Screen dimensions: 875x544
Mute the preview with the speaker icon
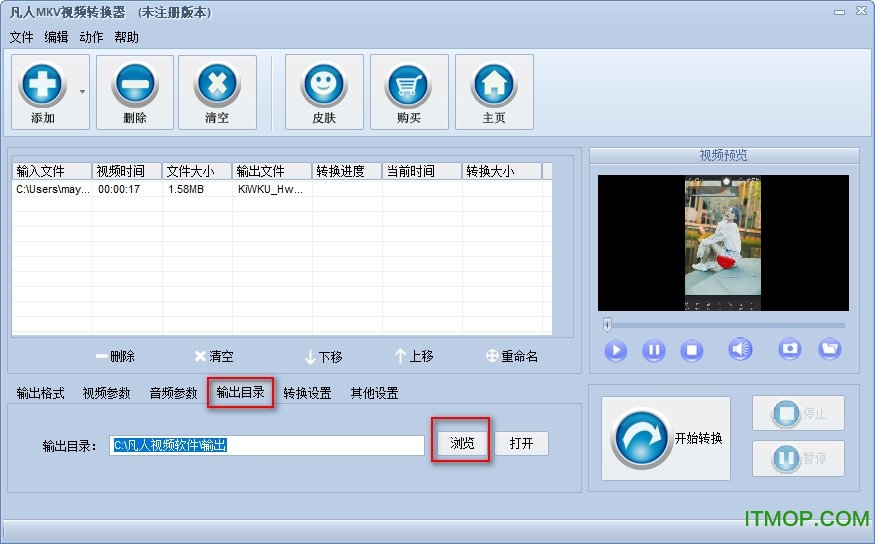pos(740,350)
